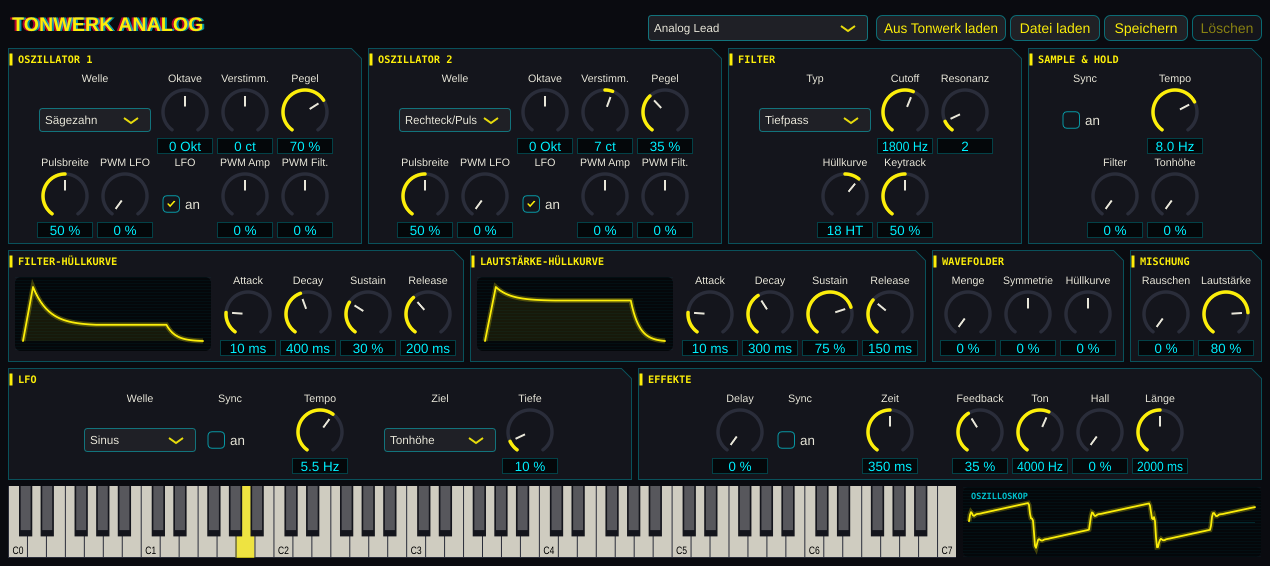The height and width of the screenshot is (566, 1270).
Task: Click the Oszilloskop waveform display
Action: point(1112,523)
